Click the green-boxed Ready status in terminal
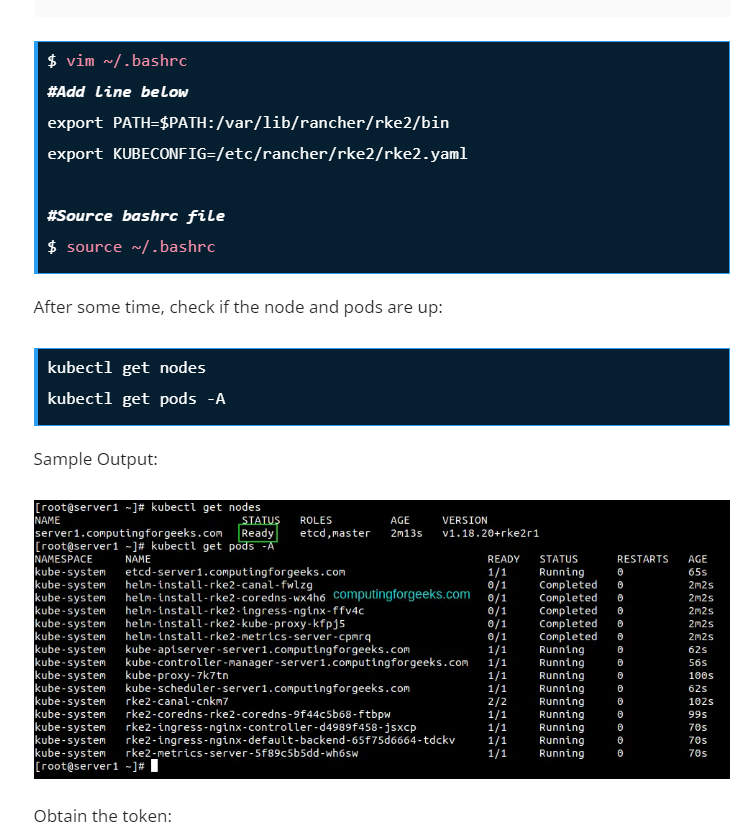Image resolution: width=745 pixels, height=831 pixels. click(x=258, y=533)
